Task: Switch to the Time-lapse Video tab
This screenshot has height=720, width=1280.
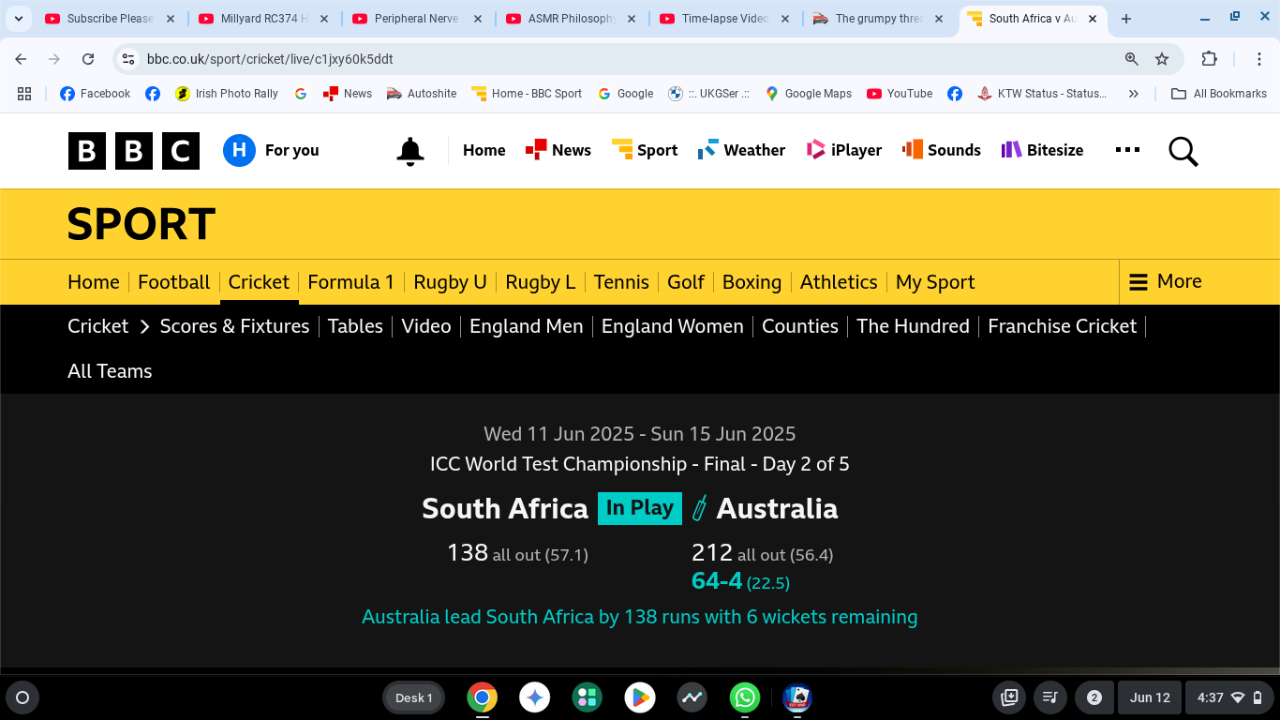Action: [726, 19]
